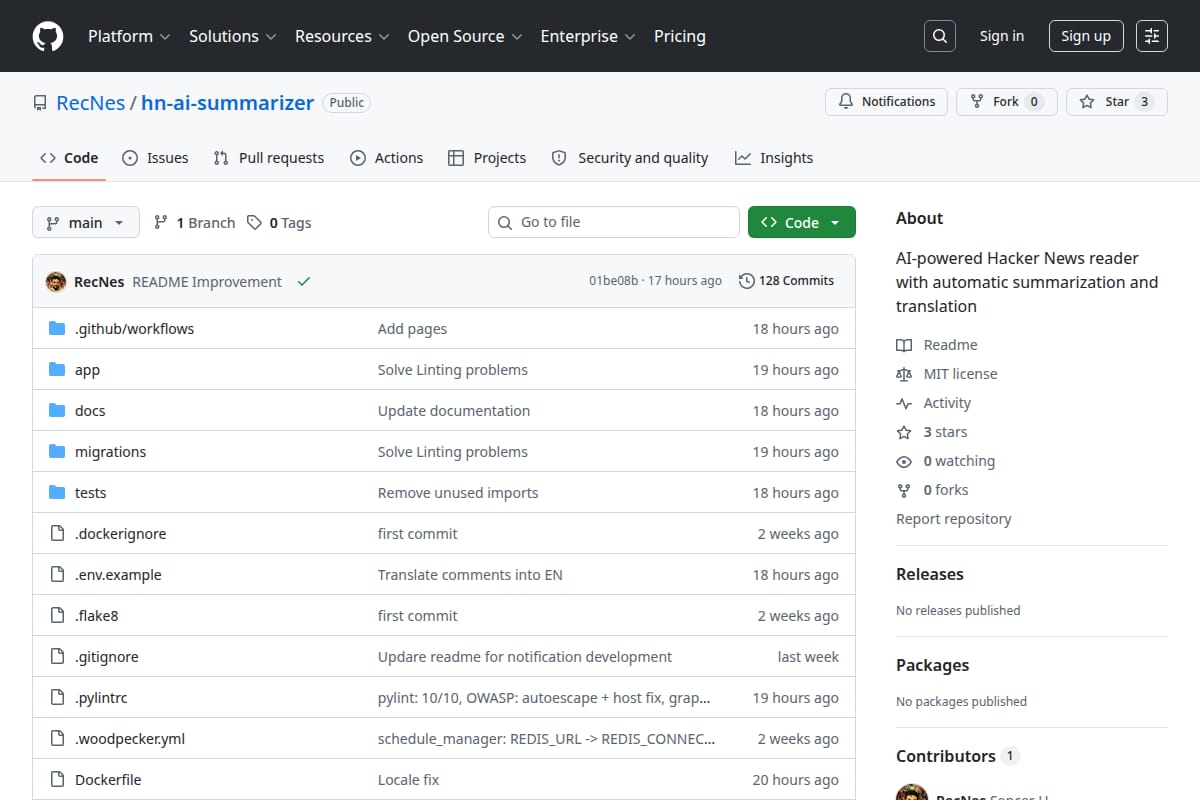
Task: Open the Security and quality tab
Action: pyautogui.click(x=630, y=158)
